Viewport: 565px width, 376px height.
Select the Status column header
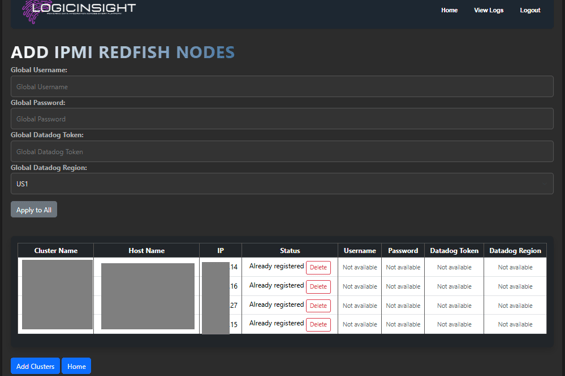coord(290,251)
